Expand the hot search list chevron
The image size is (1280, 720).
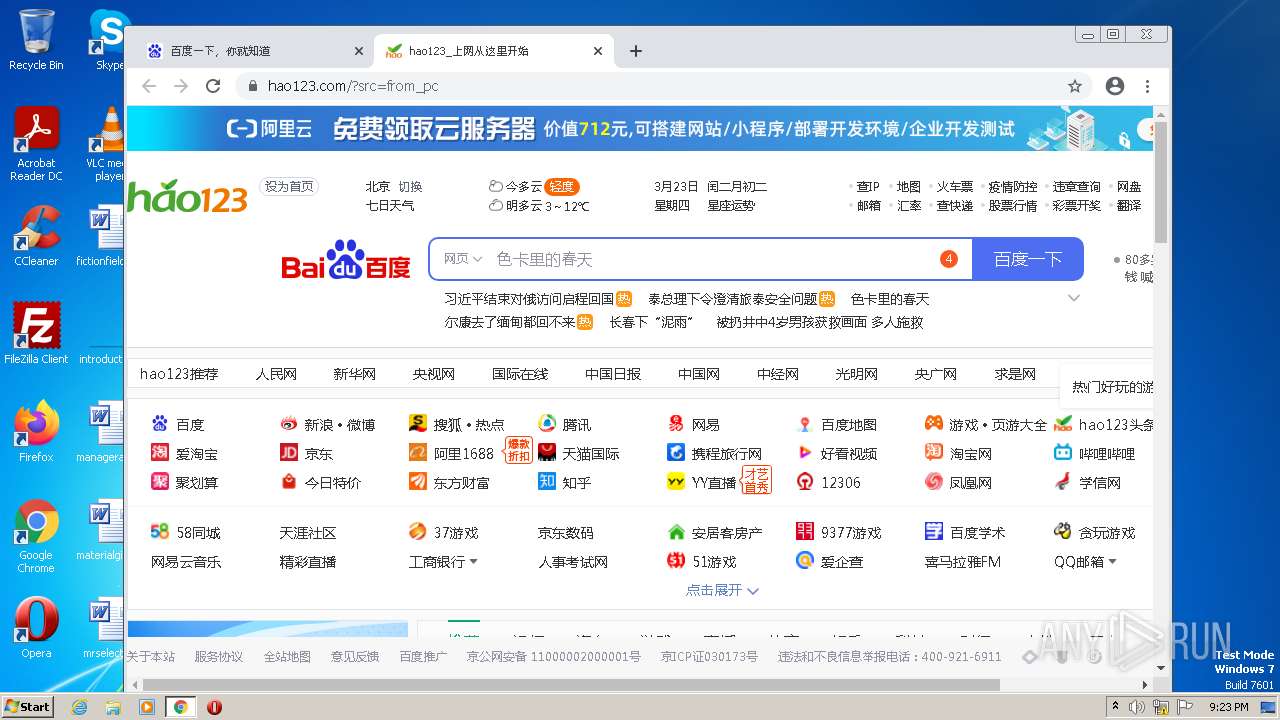(x=1074, y=298)
